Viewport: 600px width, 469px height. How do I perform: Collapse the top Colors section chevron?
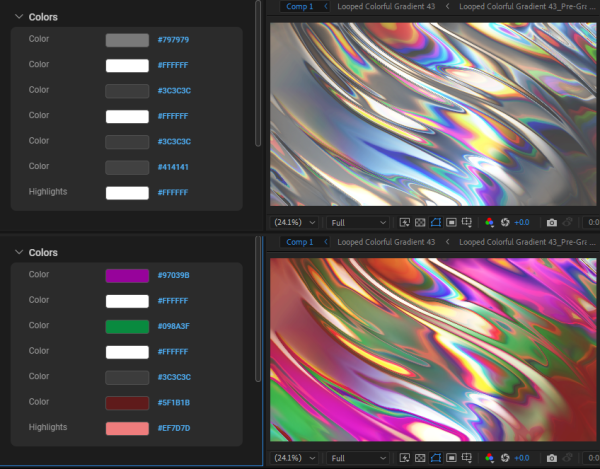pyautogui.click(x=18, y=17)
